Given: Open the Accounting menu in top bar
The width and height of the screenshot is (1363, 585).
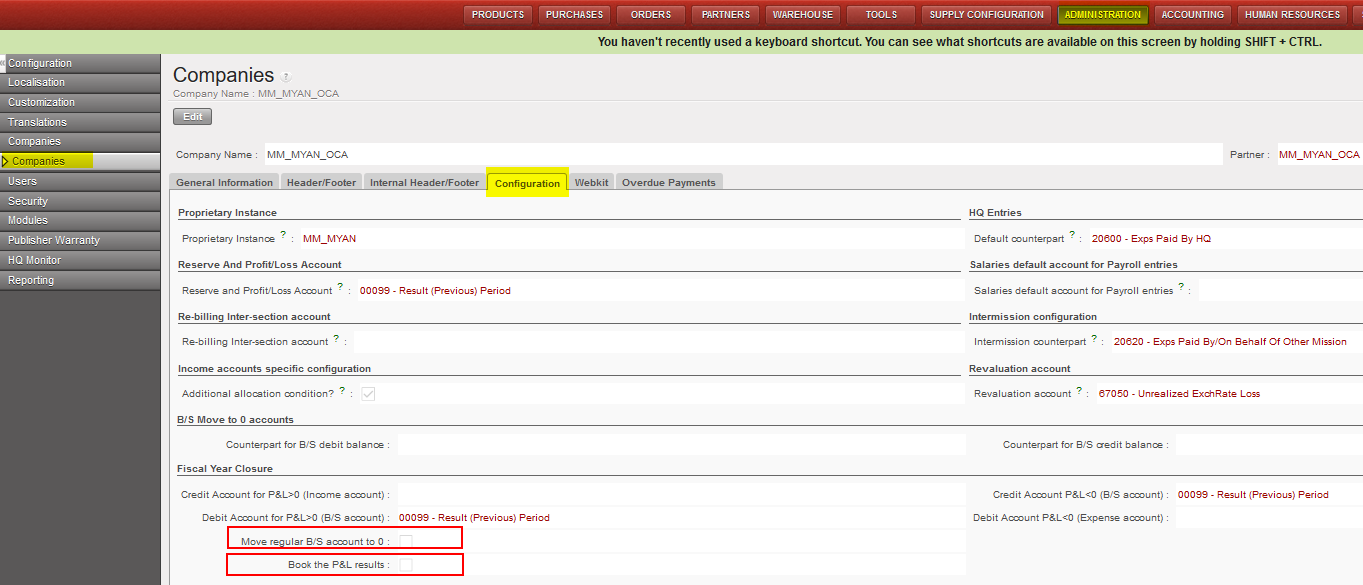Looking at the screenshot, I should click(x=1192, y=15).
